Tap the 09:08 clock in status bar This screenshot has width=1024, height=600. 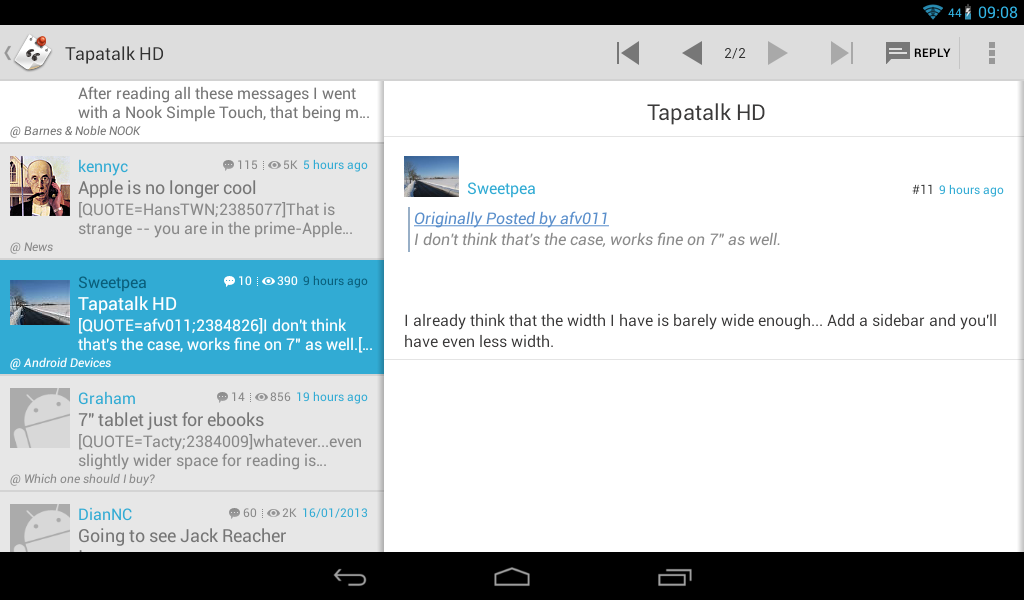997,12
